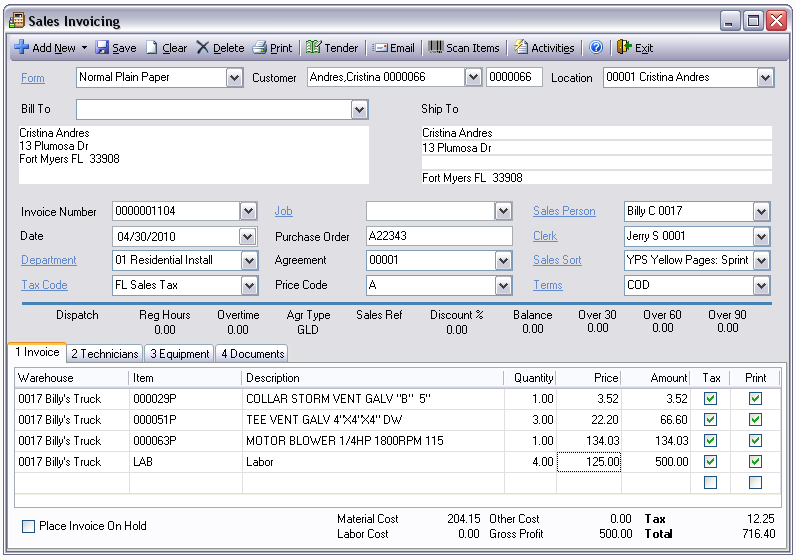Delete the invoice with the Delete icon
796x560 pixels.
(x=203, y=48)
